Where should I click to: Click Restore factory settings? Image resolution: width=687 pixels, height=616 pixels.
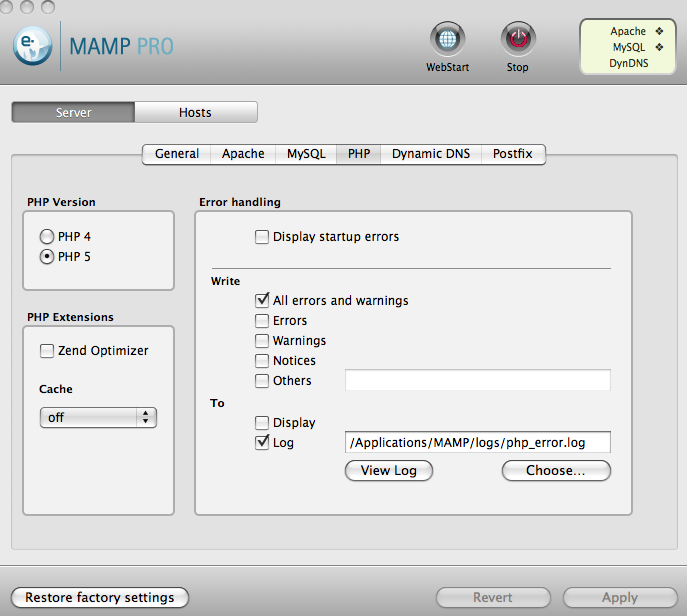(x=100, y=598)
